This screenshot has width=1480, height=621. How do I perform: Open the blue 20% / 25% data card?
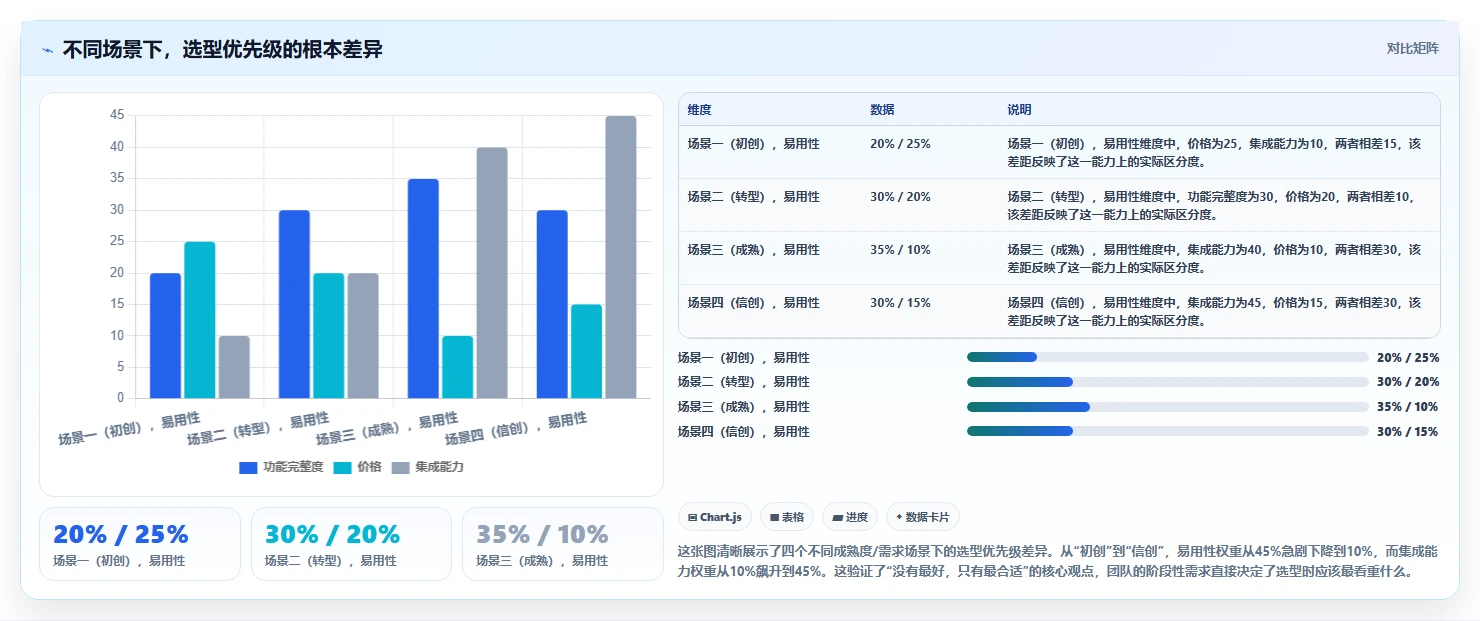point(140,544)
